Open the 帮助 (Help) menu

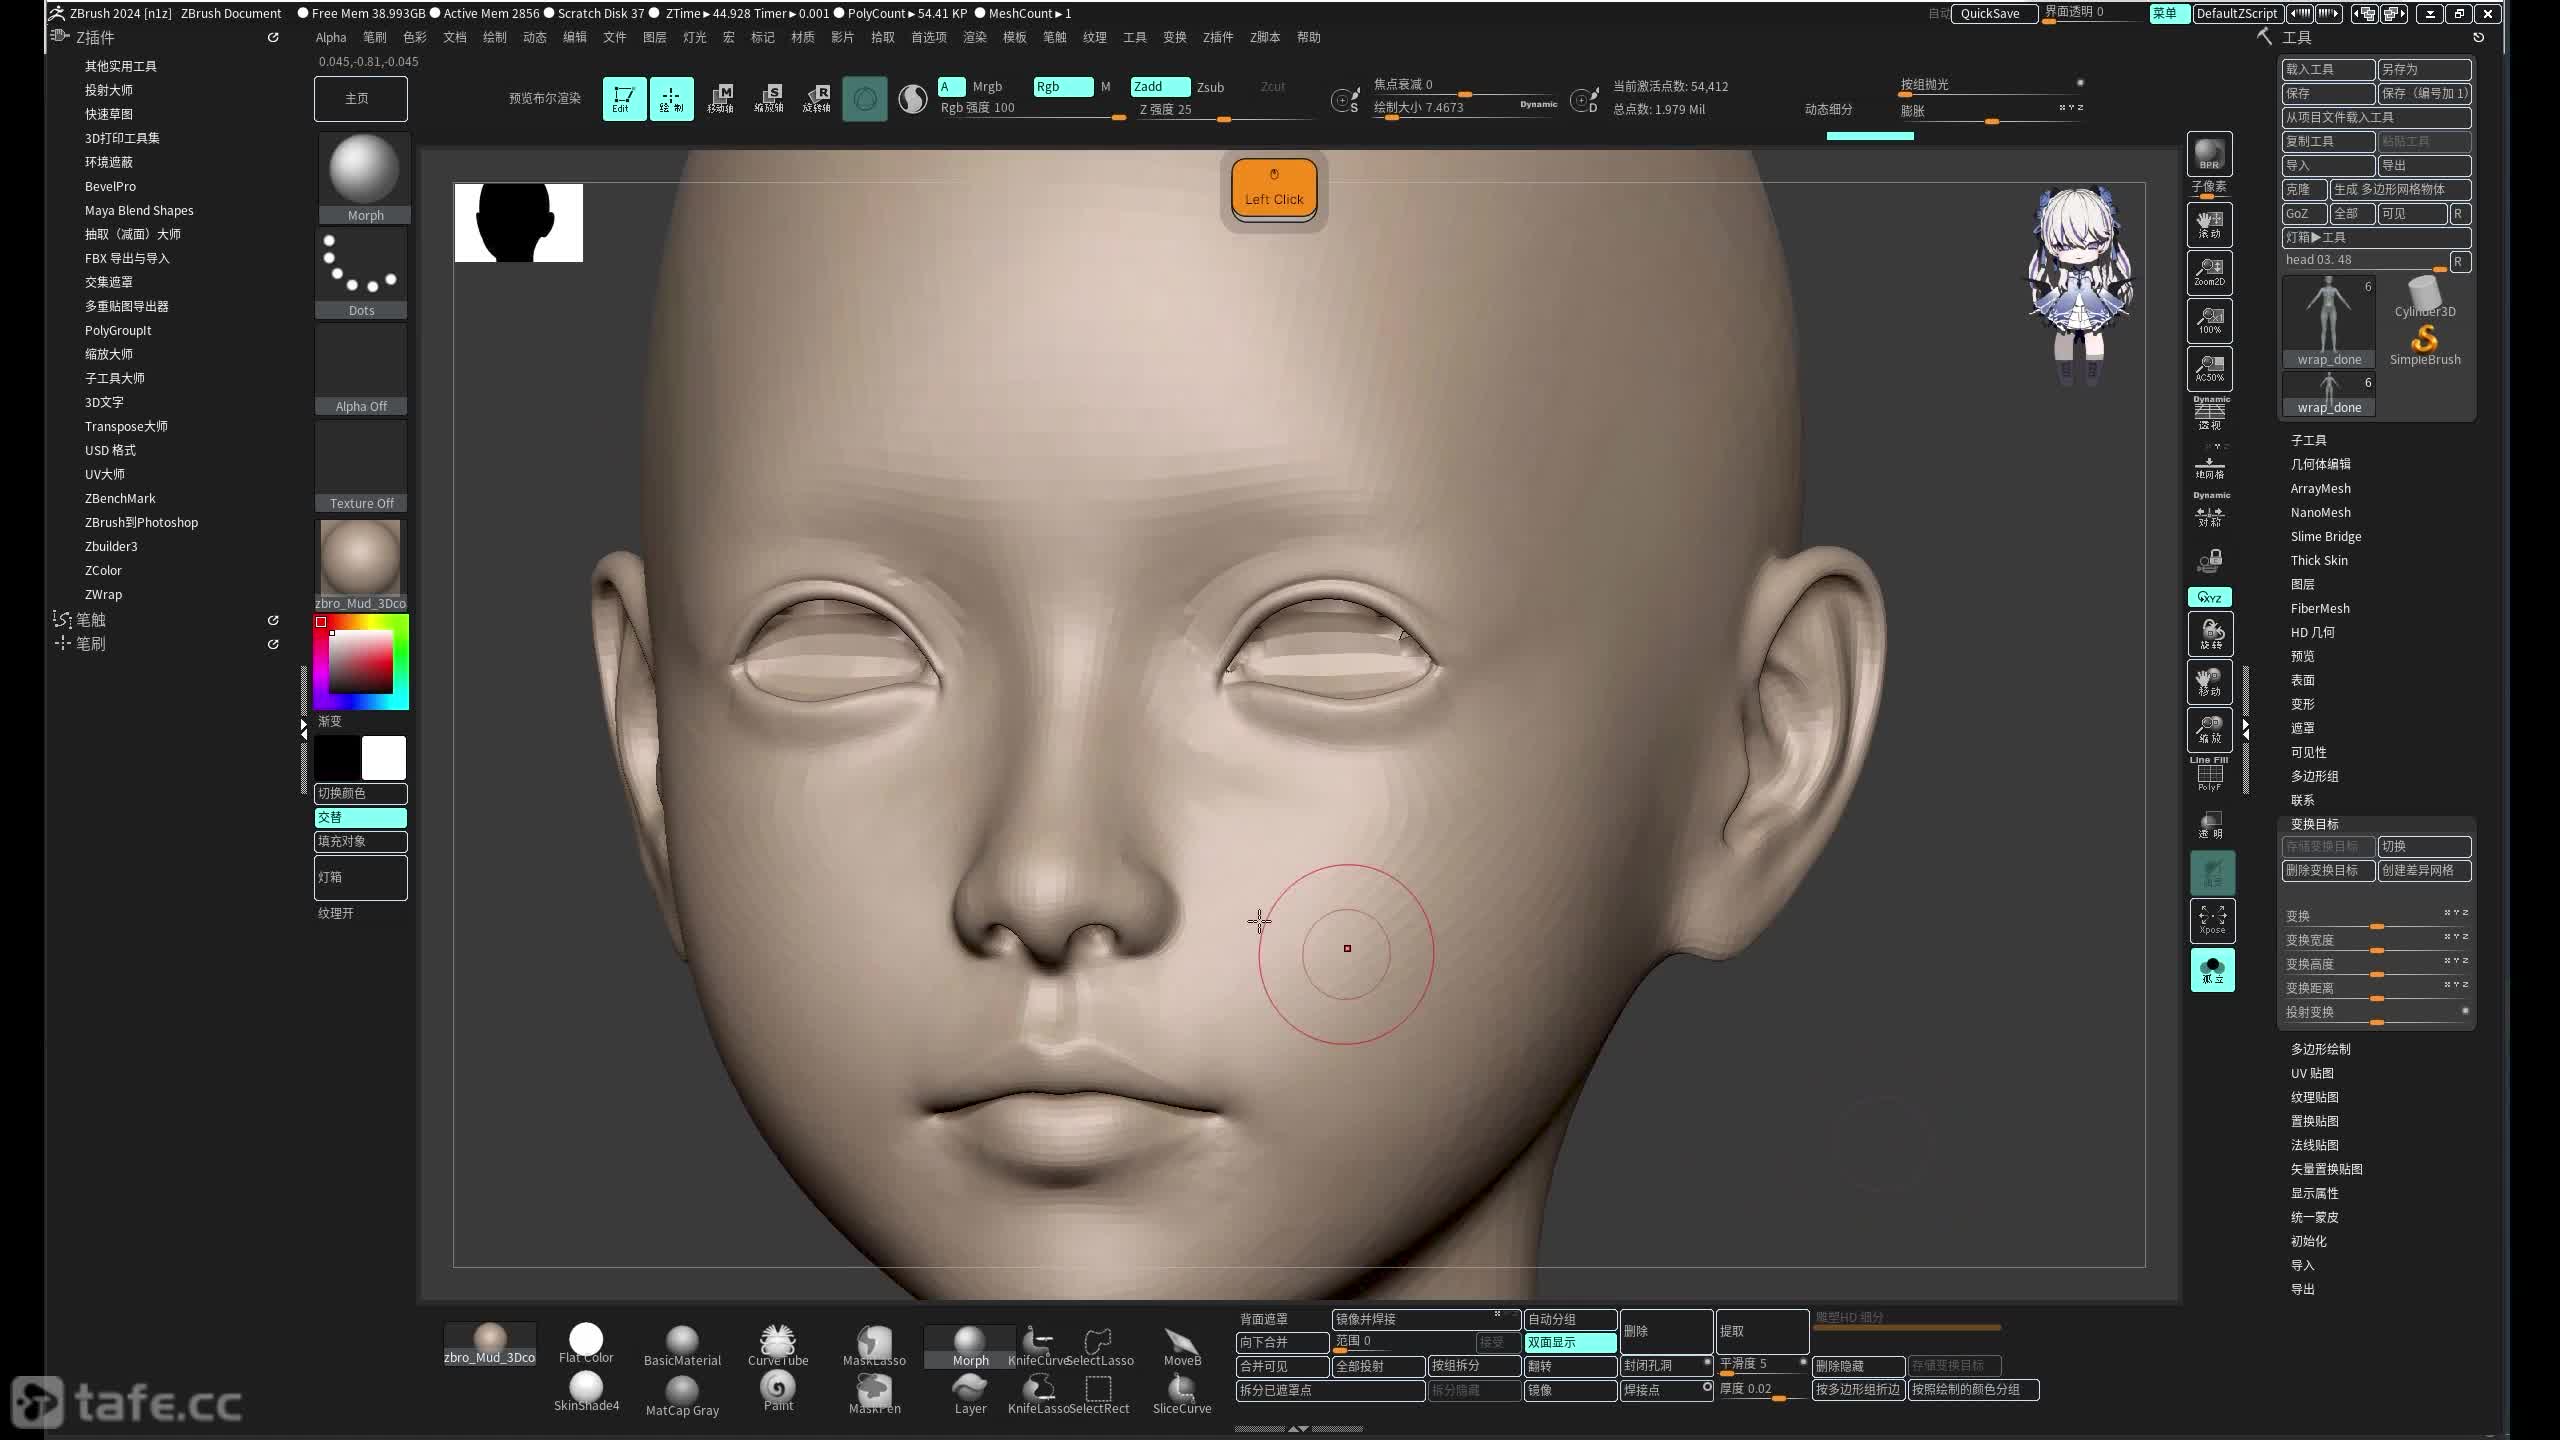click(x=1308, y=37)
